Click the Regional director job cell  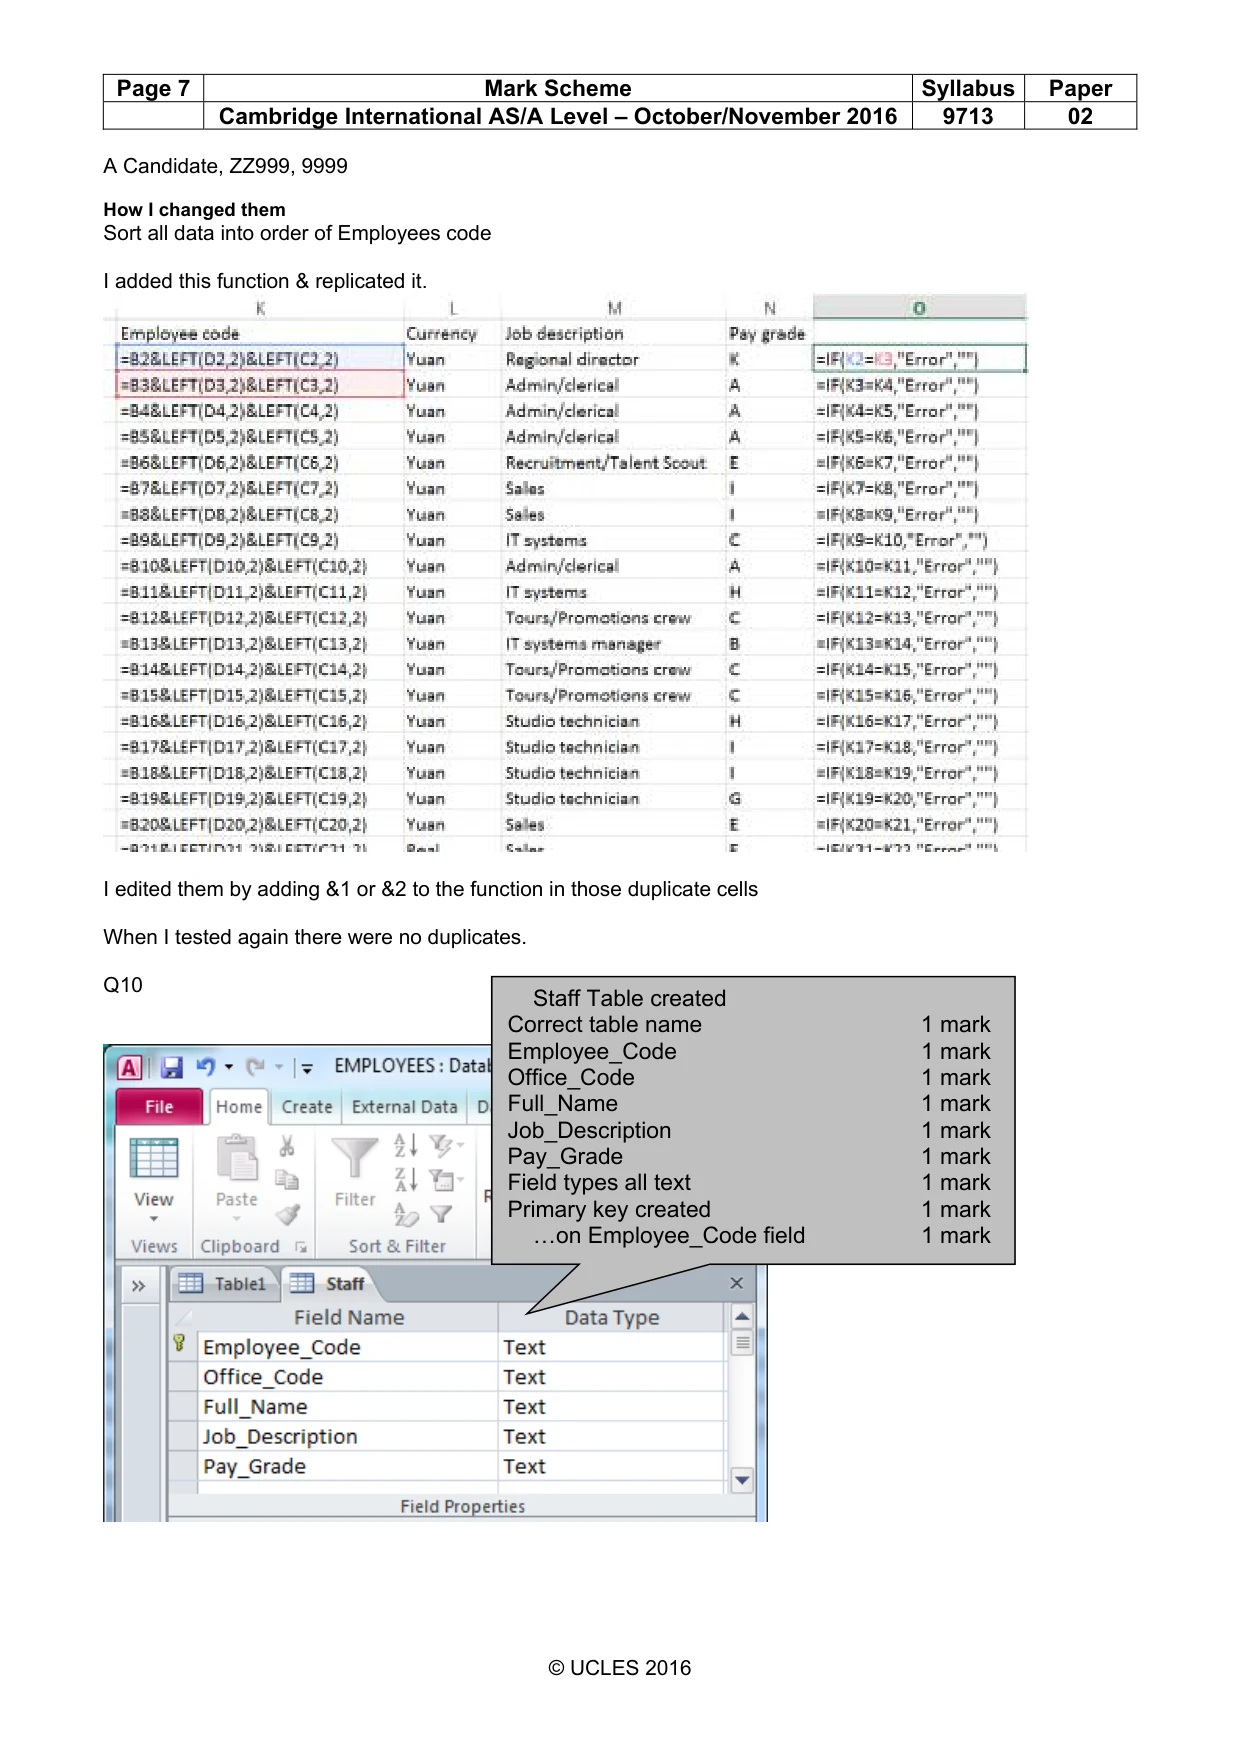pyautogui.click(x=614, y=359)
